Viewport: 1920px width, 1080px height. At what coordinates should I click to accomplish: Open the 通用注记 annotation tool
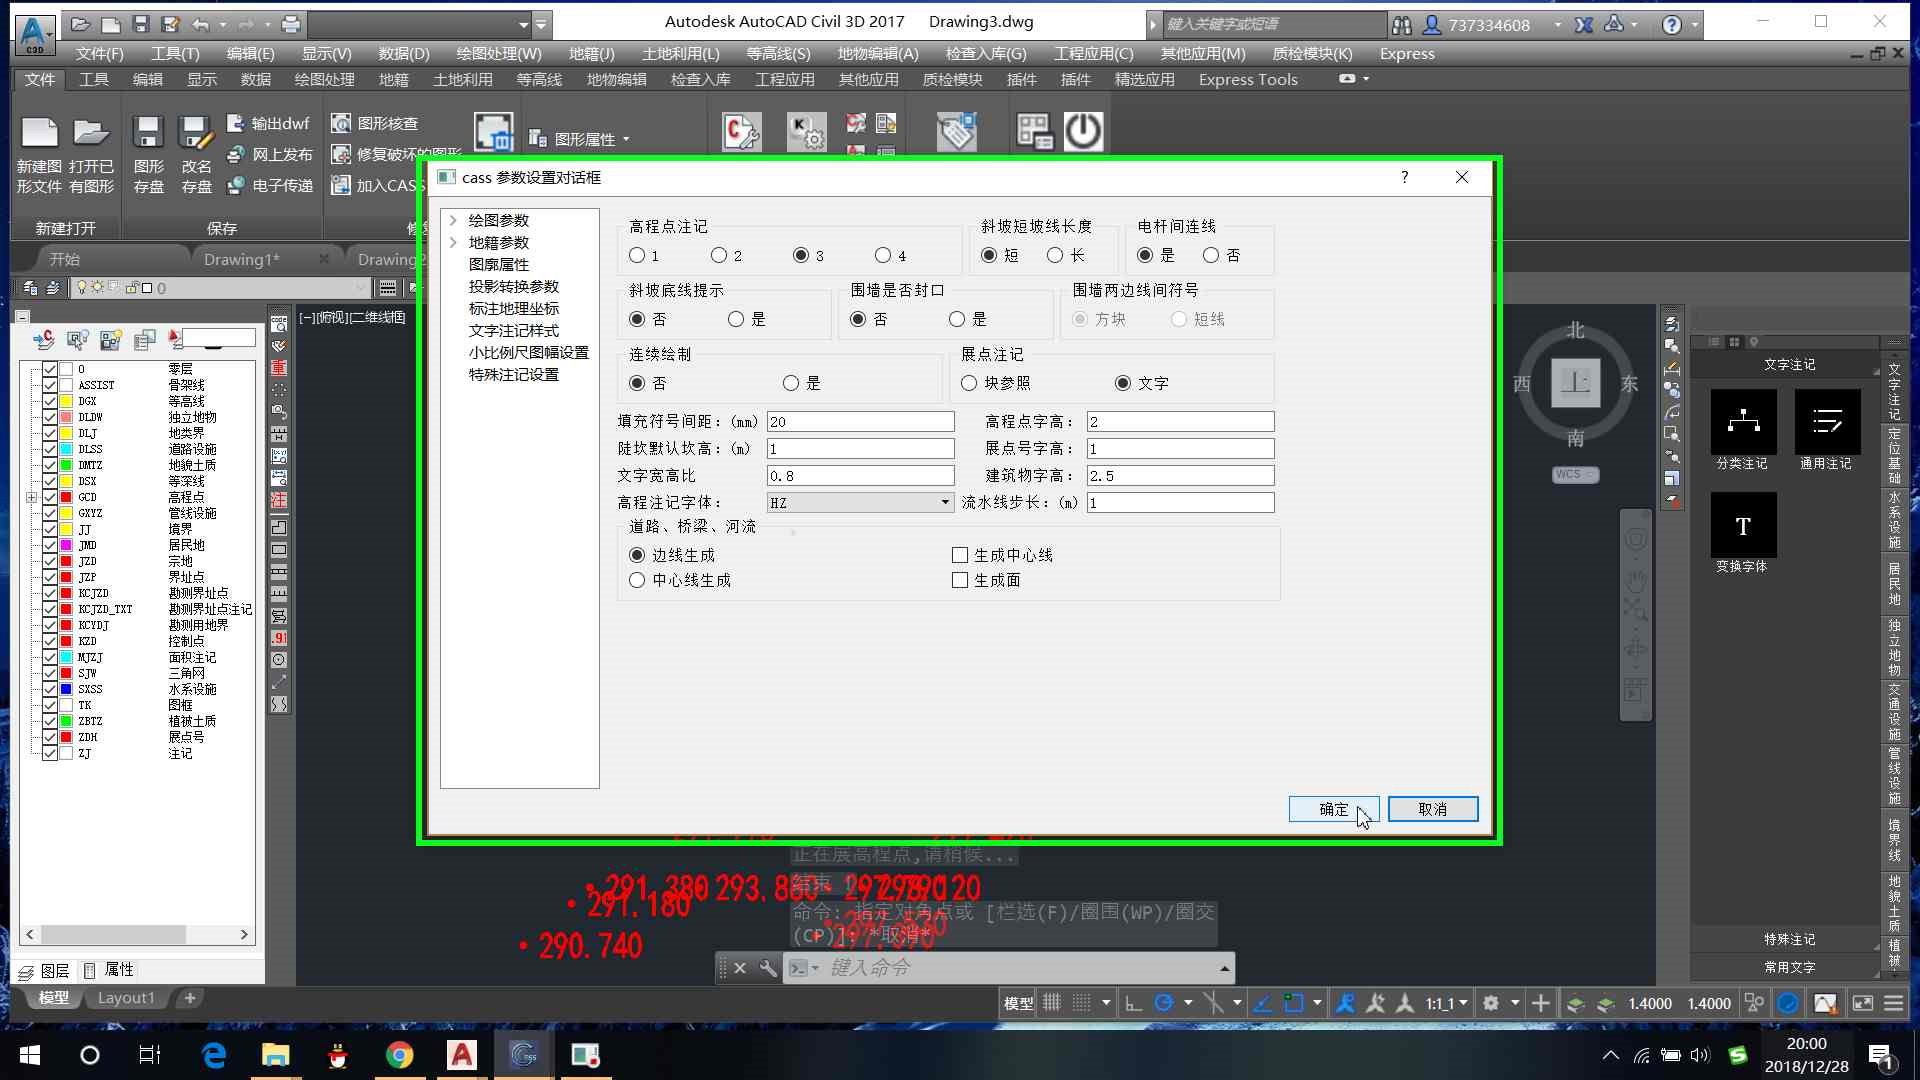pos(1827,422)
